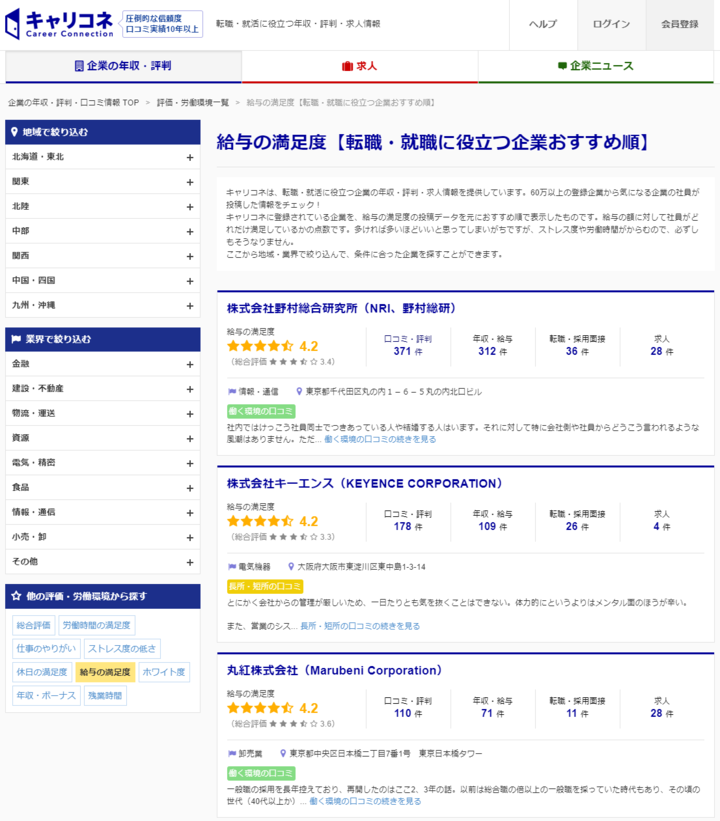Viewport: 720px width, 821px height.
Task: Open the ログイン page
Action: click(x=611, y=25)
